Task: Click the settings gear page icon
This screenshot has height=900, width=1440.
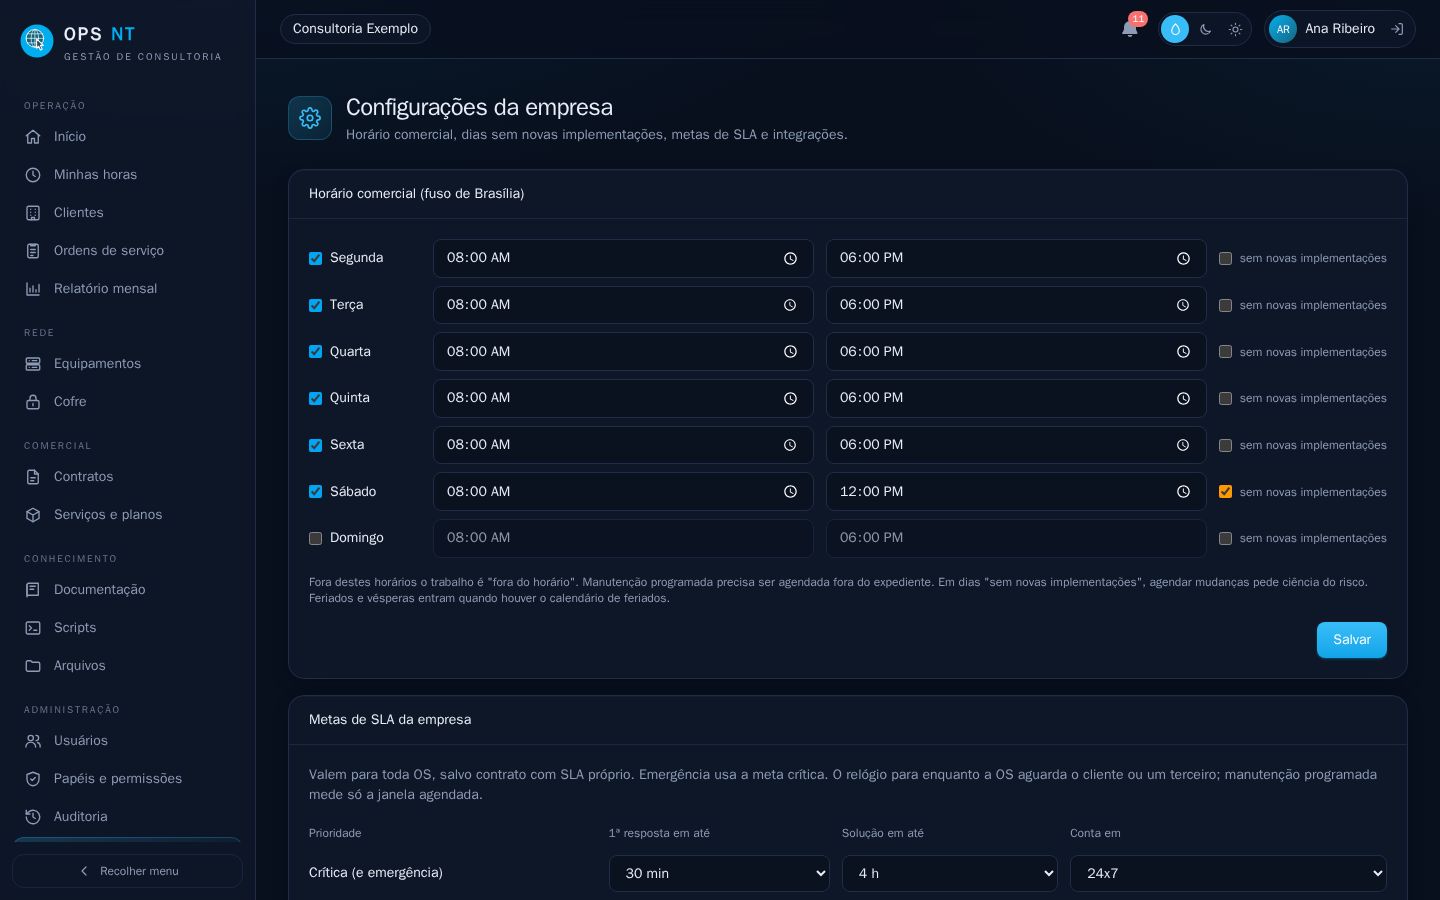Action: (x=310, y=118)
